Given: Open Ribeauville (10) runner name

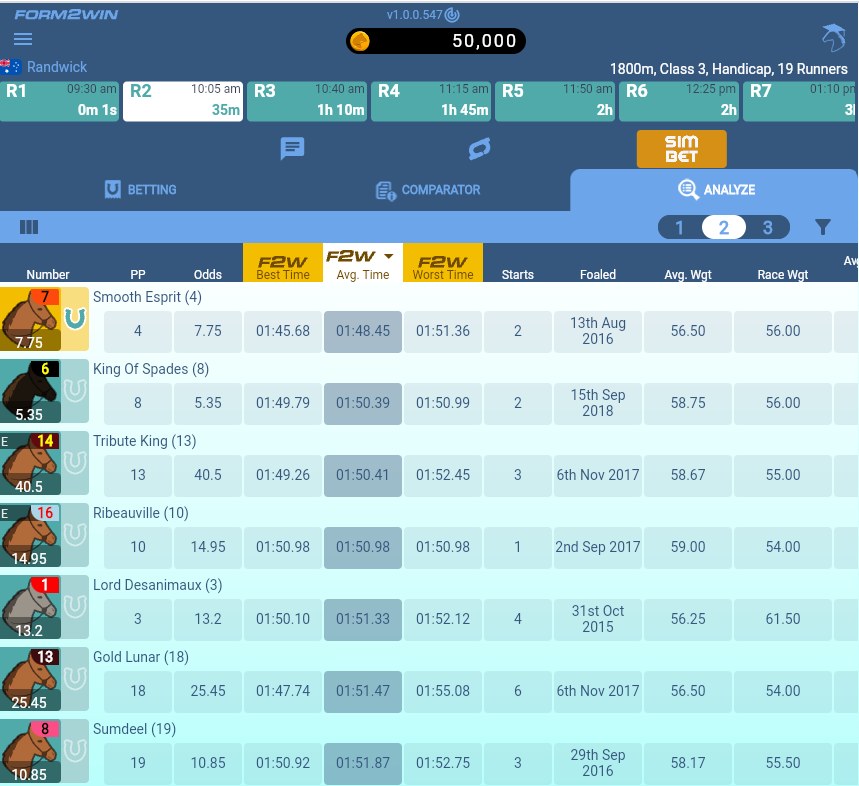Looking at the screenshot, I should pos(141,513).
